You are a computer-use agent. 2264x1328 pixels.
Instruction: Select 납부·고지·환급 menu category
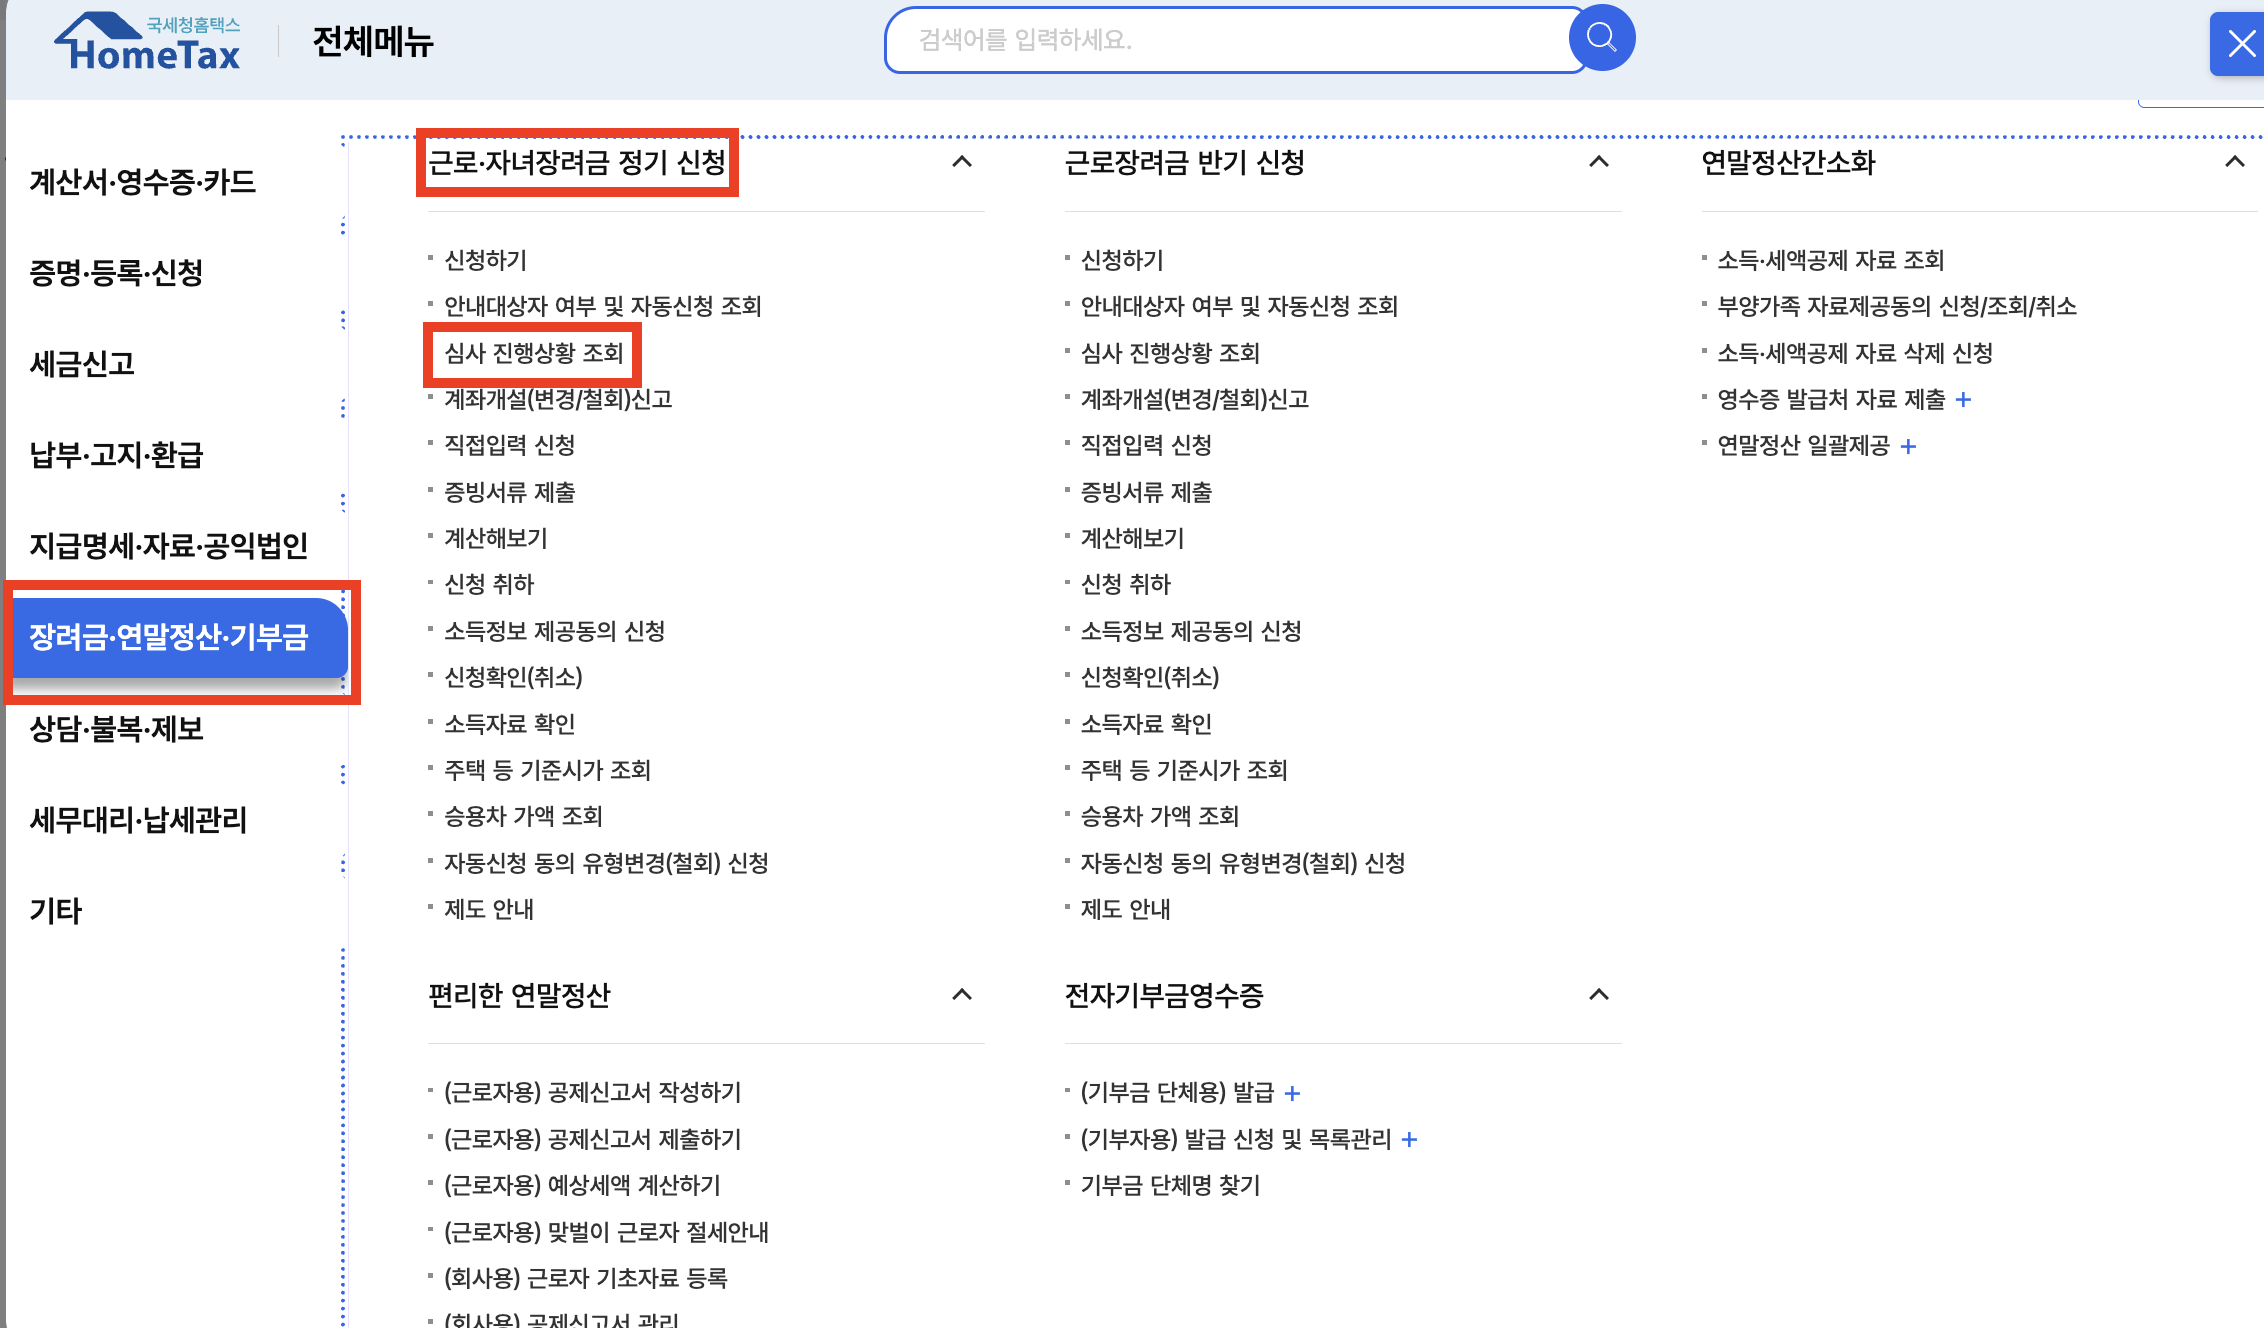[x=116, y=456]
